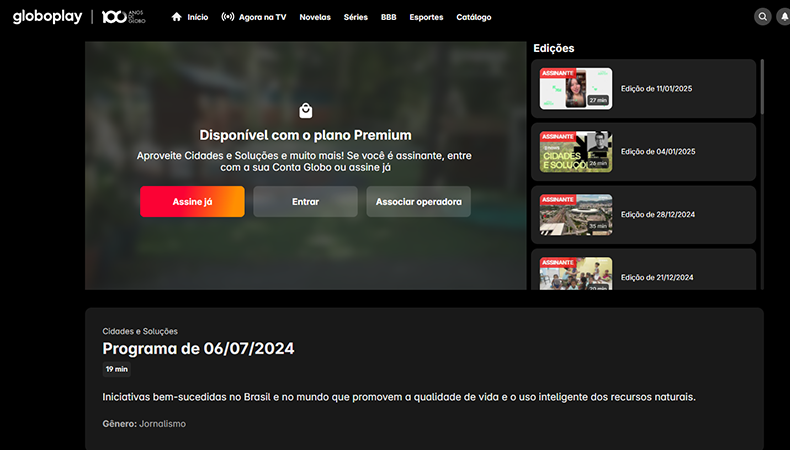Open thumbnail for Edição de 28/12/2024

576,215
